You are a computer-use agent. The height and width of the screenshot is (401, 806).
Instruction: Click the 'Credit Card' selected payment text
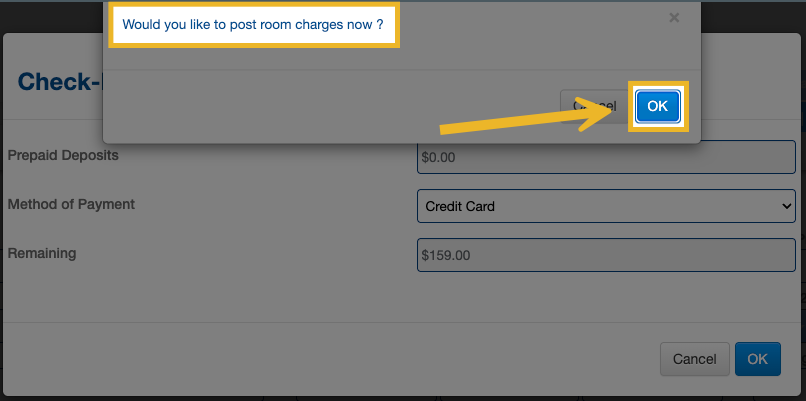coord(460,206)
